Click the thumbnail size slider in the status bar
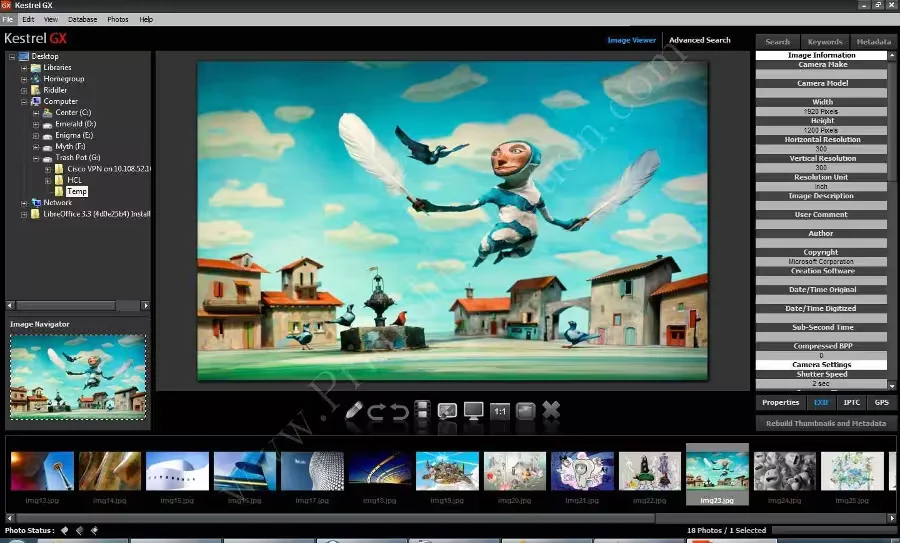Viewport: 900px width, 543px height. tap(833, 530)
